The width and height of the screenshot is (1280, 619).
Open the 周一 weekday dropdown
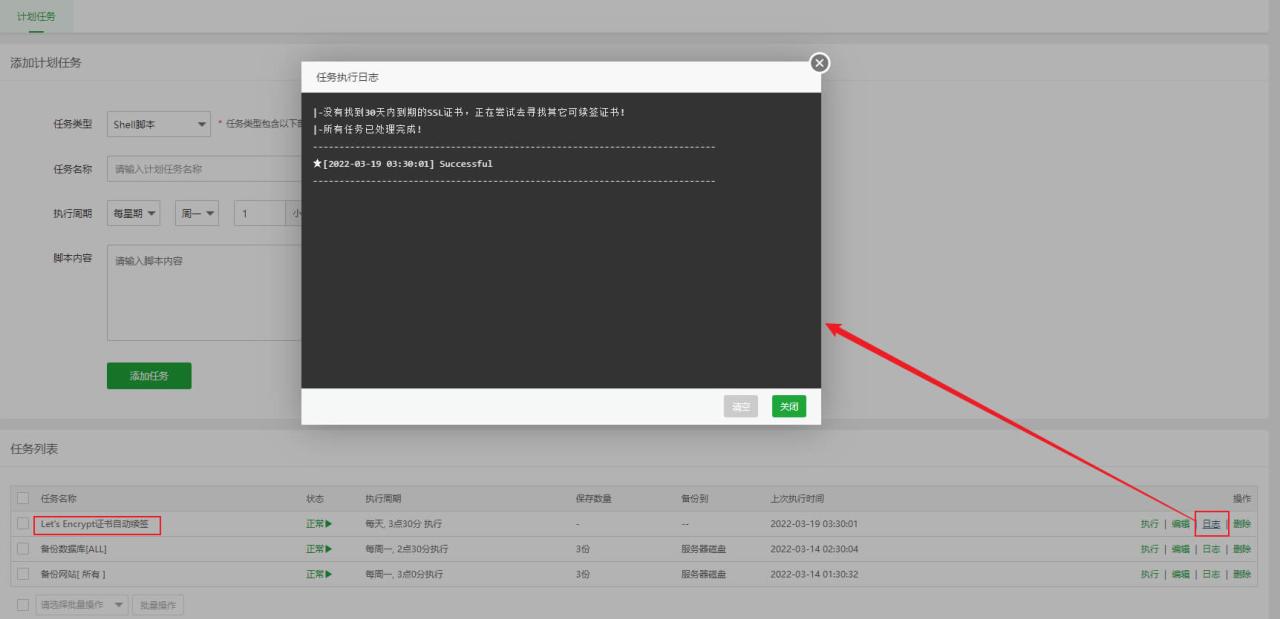tap(196, 212)
